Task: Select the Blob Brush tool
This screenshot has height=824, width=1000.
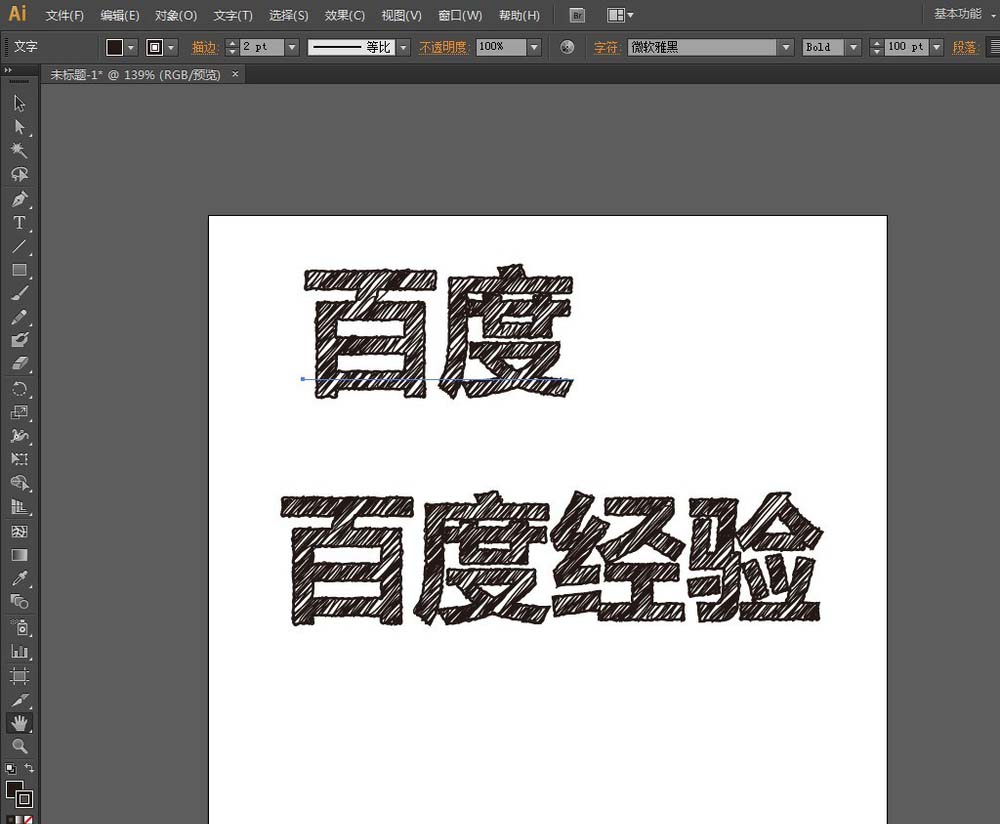Action: (19, 340)
